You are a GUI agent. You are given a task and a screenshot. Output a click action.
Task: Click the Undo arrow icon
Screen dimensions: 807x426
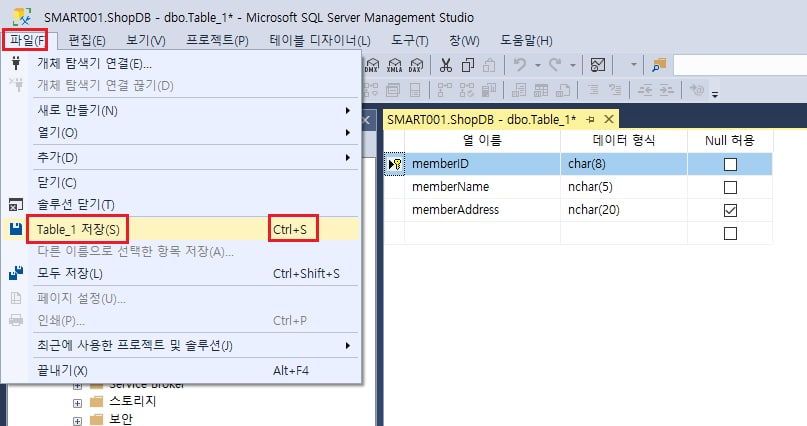[x=520, y=65]
